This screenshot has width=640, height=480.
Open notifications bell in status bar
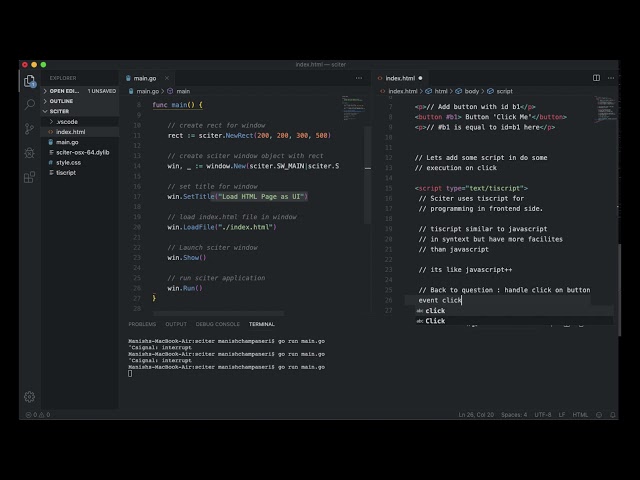[x=613, y=415]
